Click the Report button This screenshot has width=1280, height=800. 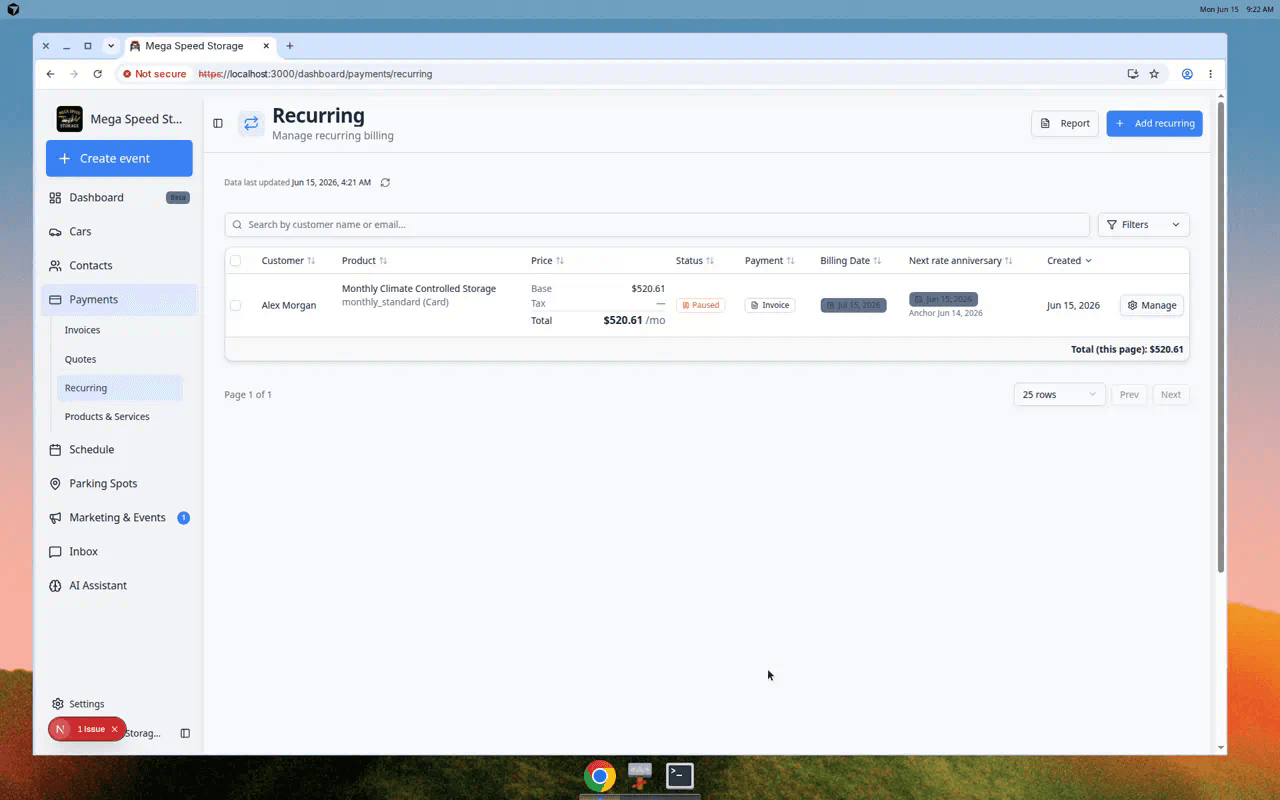click(1065, 123)
